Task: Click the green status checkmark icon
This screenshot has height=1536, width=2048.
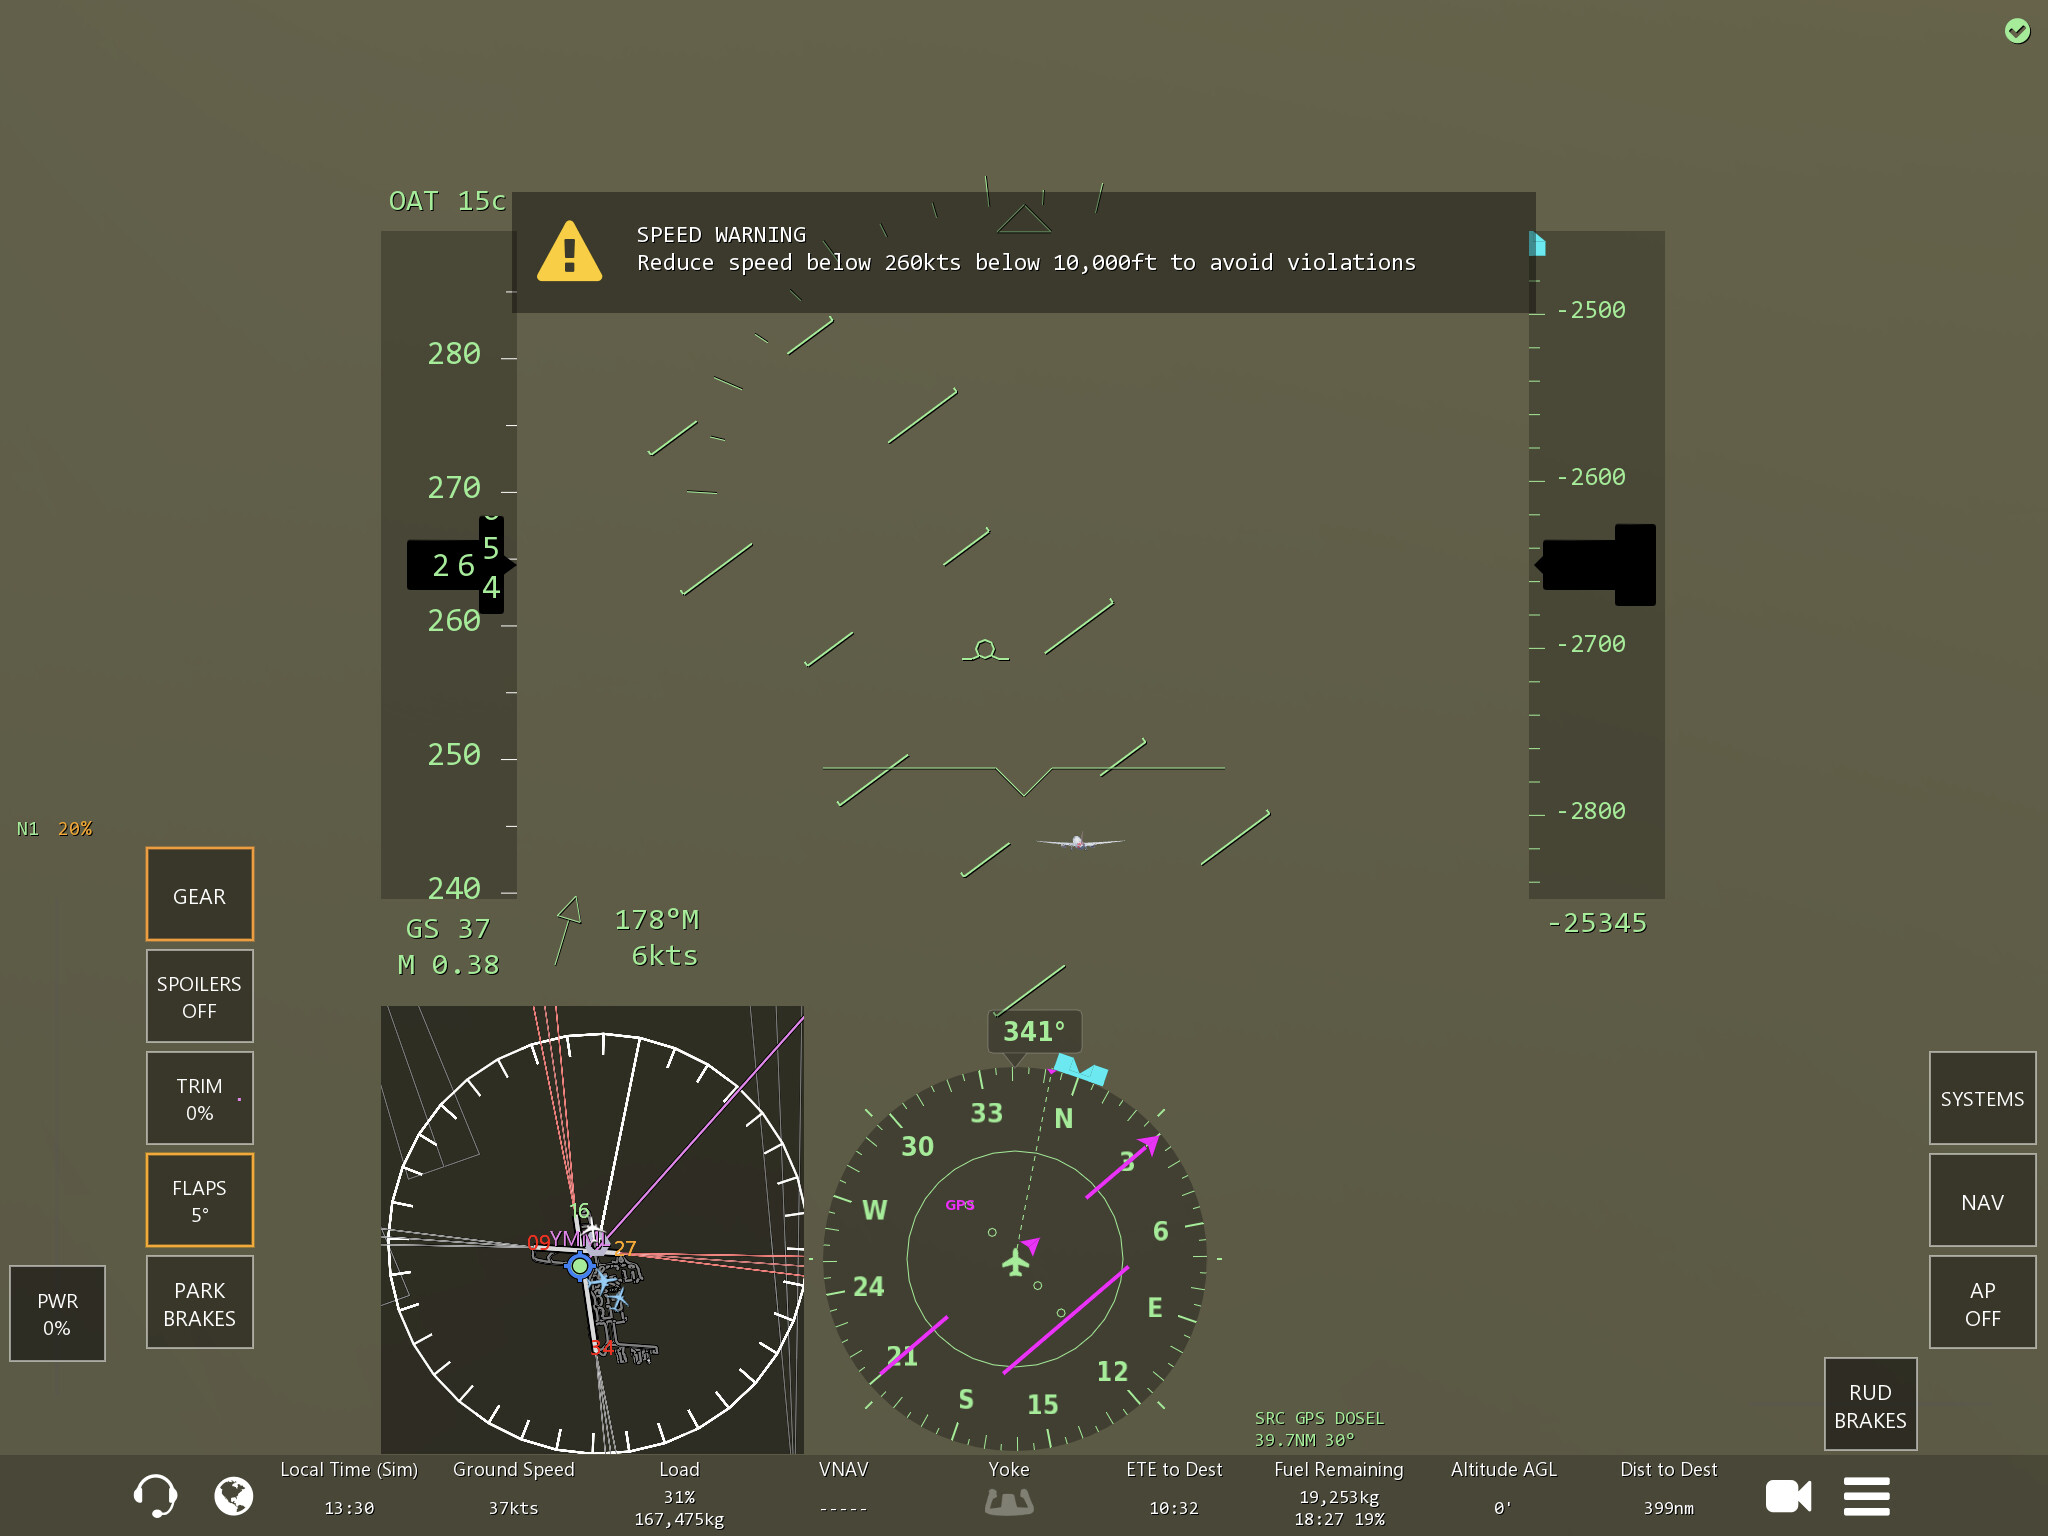Action: pos(2017,31)
